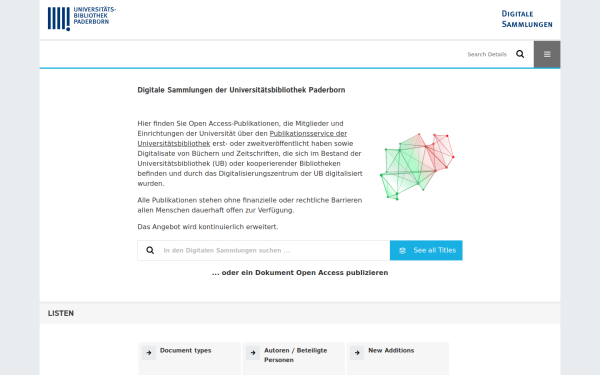The image size is (600, 375).
Task: Open the hamburger menu button
Action: 547,54
